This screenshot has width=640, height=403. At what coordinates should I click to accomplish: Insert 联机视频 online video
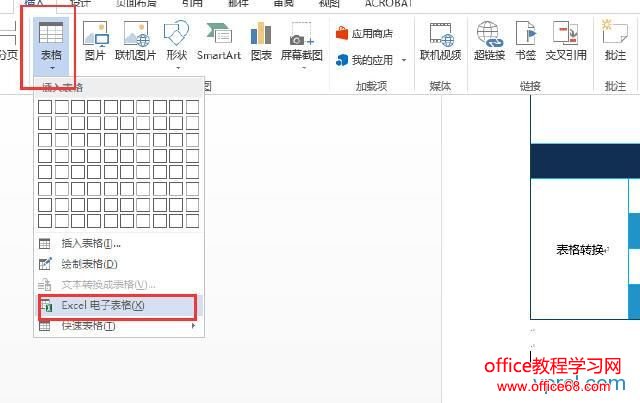(441, 41)
